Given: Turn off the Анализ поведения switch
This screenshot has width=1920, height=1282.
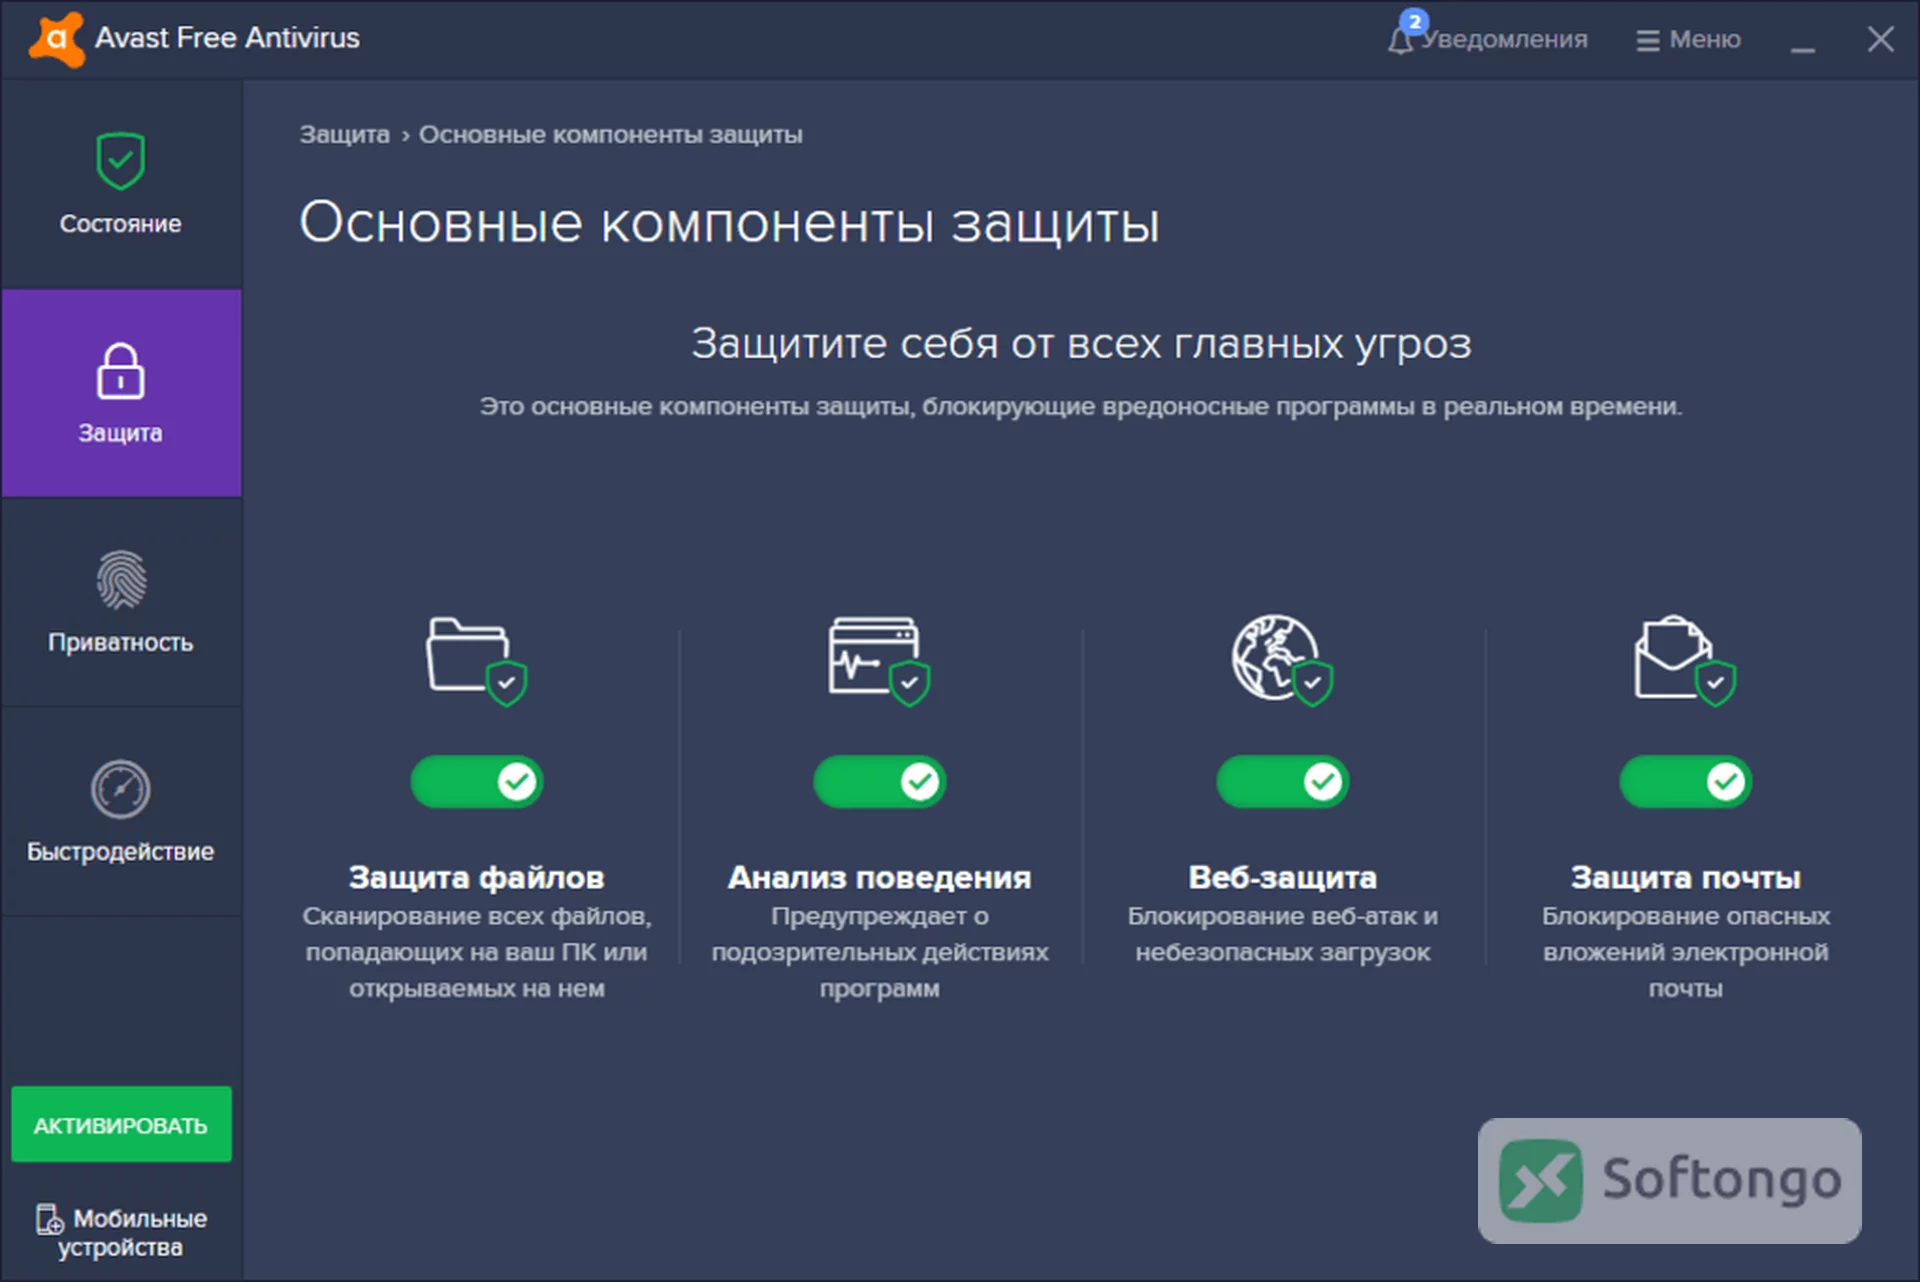Looking at the screenshot, I should tap(879, 781).
